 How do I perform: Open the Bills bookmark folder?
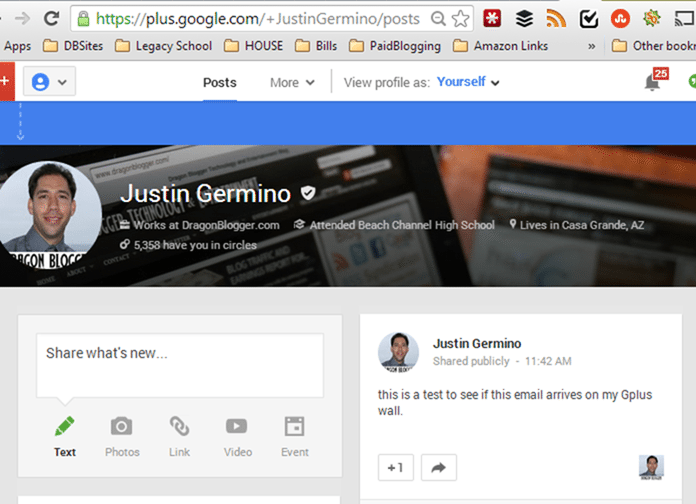316,46
